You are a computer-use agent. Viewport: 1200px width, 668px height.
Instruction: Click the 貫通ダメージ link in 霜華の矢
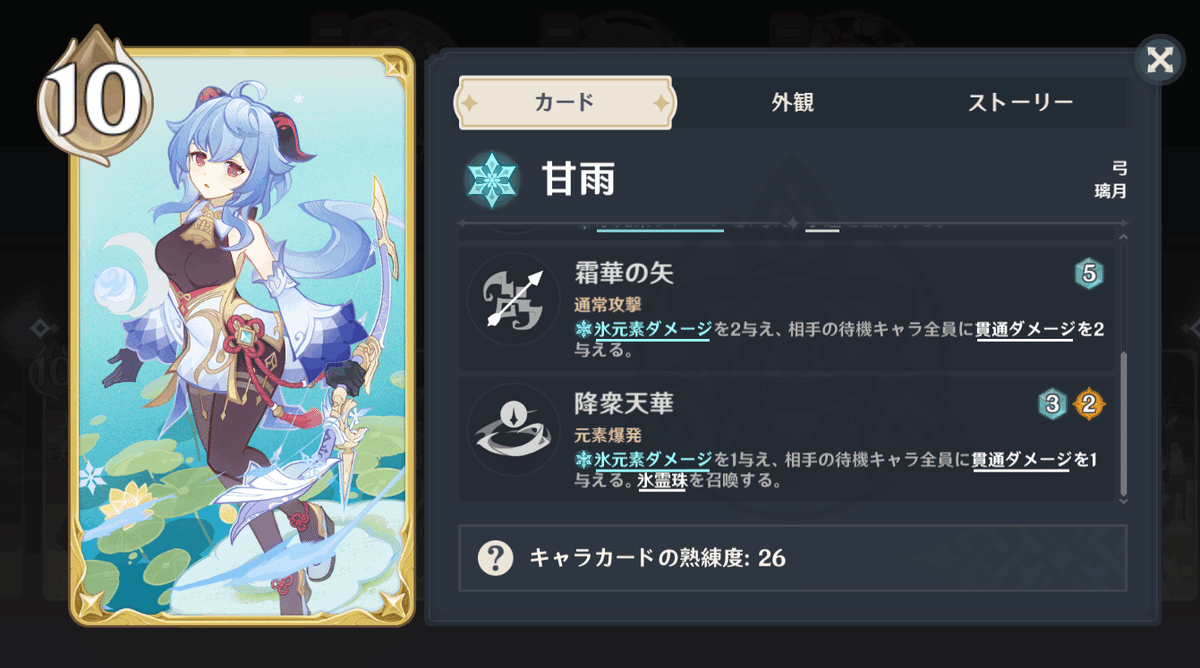tap(1025, 329)
